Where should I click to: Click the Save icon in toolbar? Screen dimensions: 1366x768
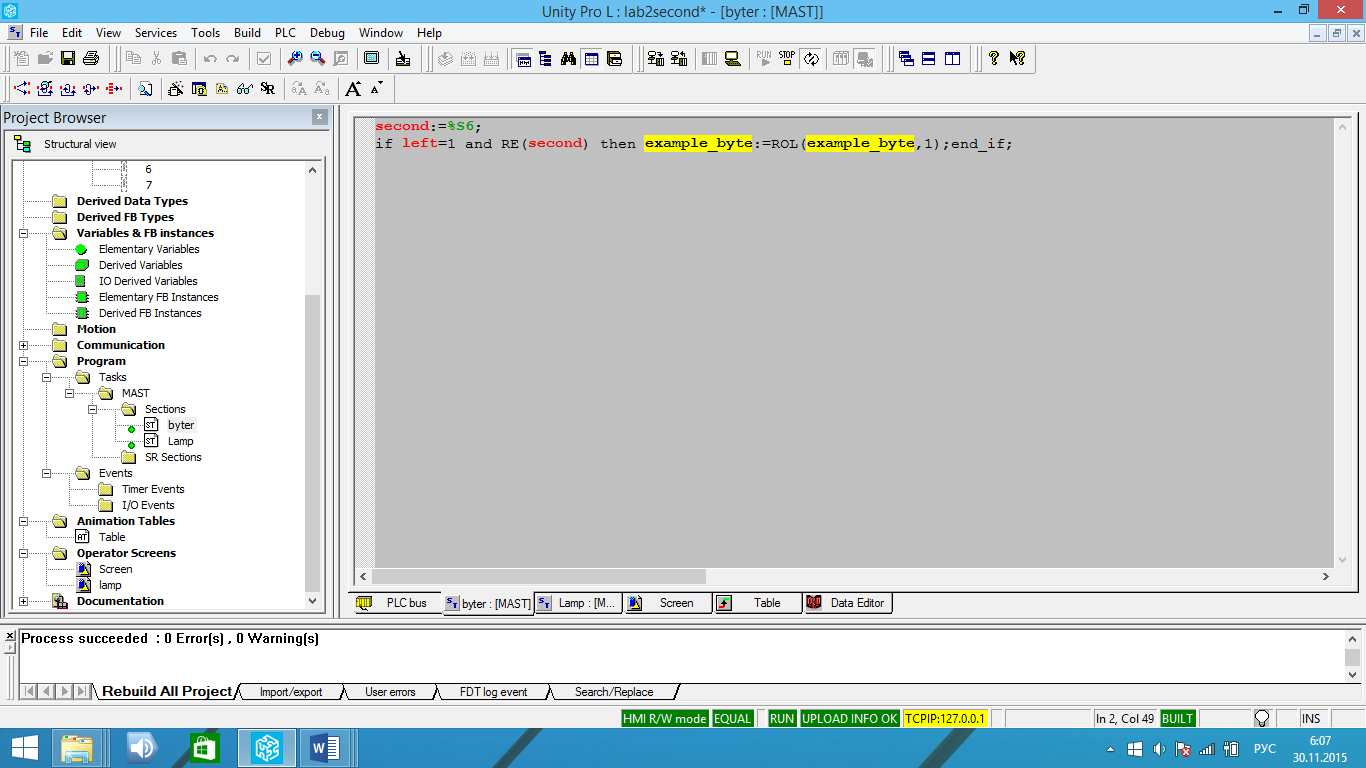[x=68, y=59]
